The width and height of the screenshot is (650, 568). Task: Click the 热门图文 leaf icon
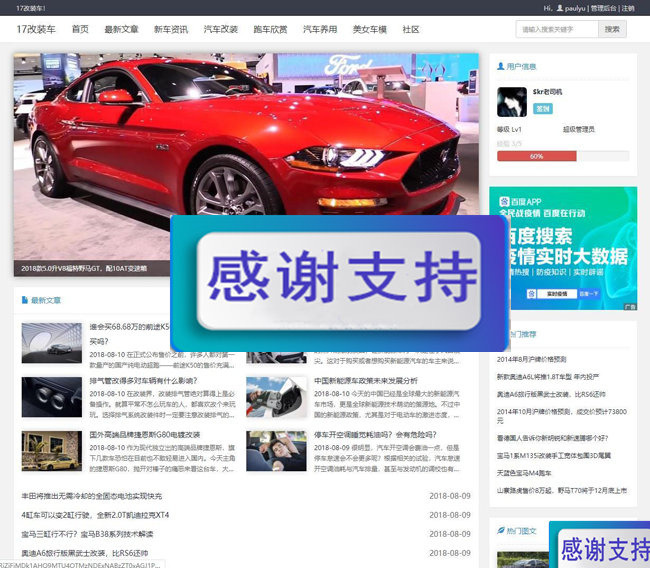[501, 530]
